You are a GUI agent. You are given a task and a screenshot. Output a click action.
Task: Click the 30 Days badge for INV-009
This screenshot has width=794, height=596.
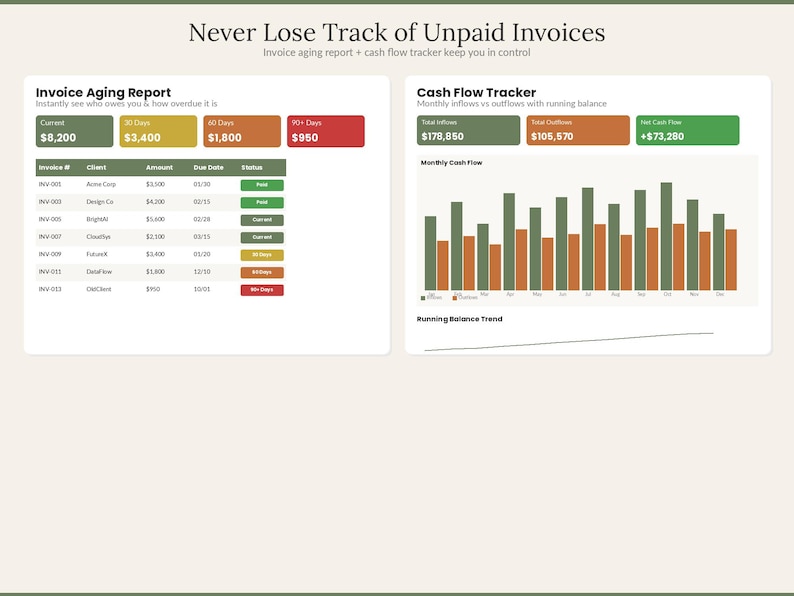(262, 255)
